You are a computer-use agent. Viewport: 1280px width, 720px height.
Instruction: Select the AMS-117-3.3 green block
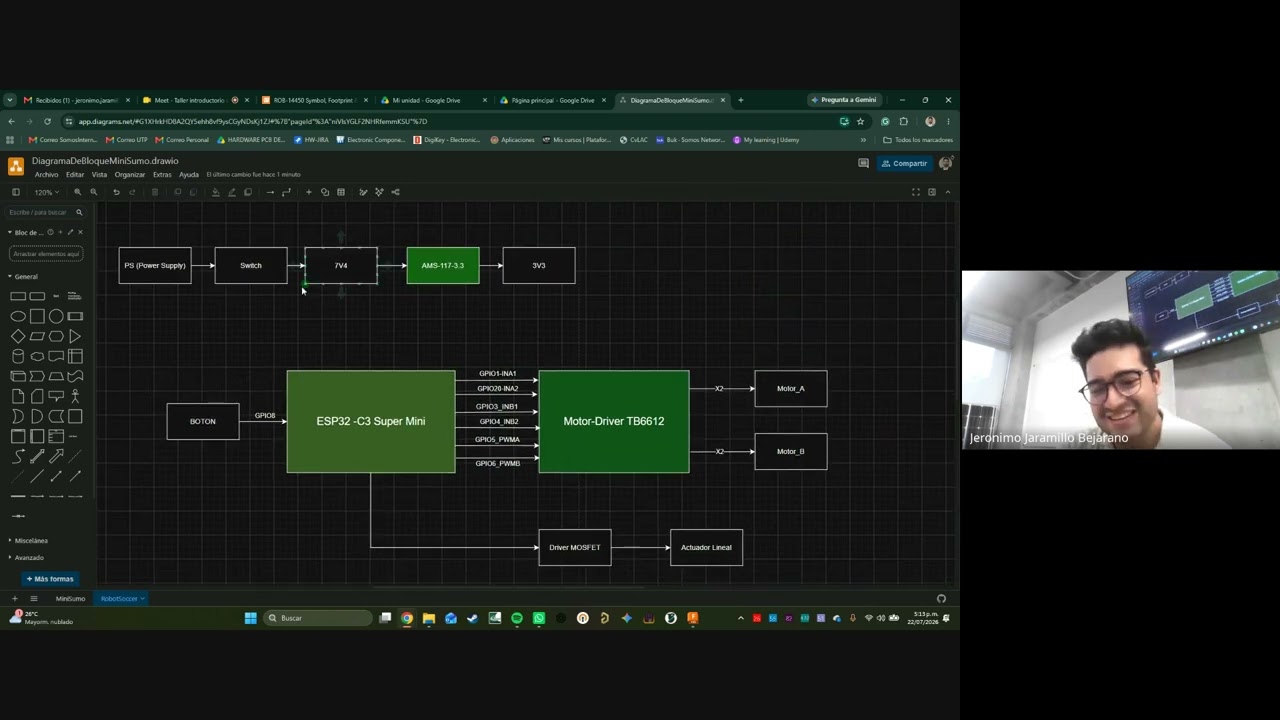pyautogui.click(x=443, y=265)
